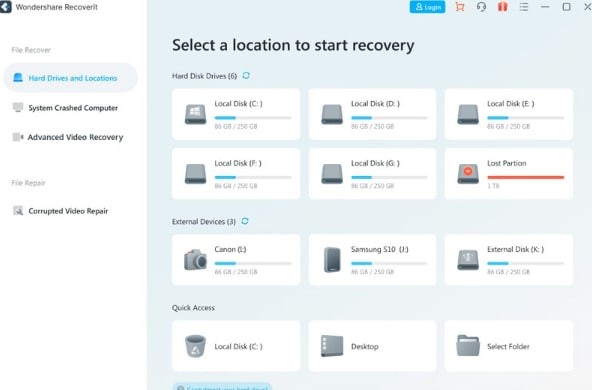
Task: Click the Canon camera device icon
Action: tap(195, 259)
